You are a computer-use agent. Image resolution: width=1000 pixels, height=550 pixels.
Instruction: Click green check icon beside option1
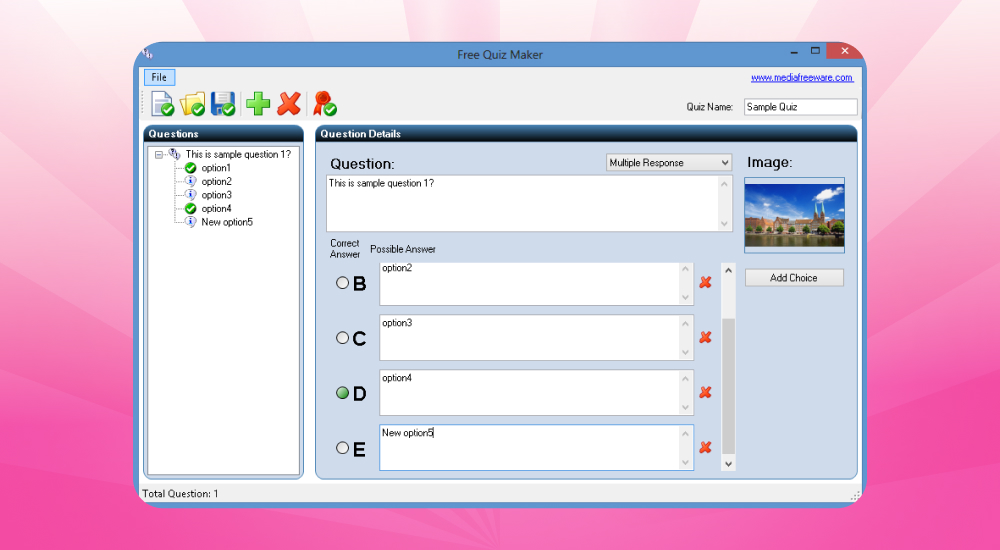point(190,168)
